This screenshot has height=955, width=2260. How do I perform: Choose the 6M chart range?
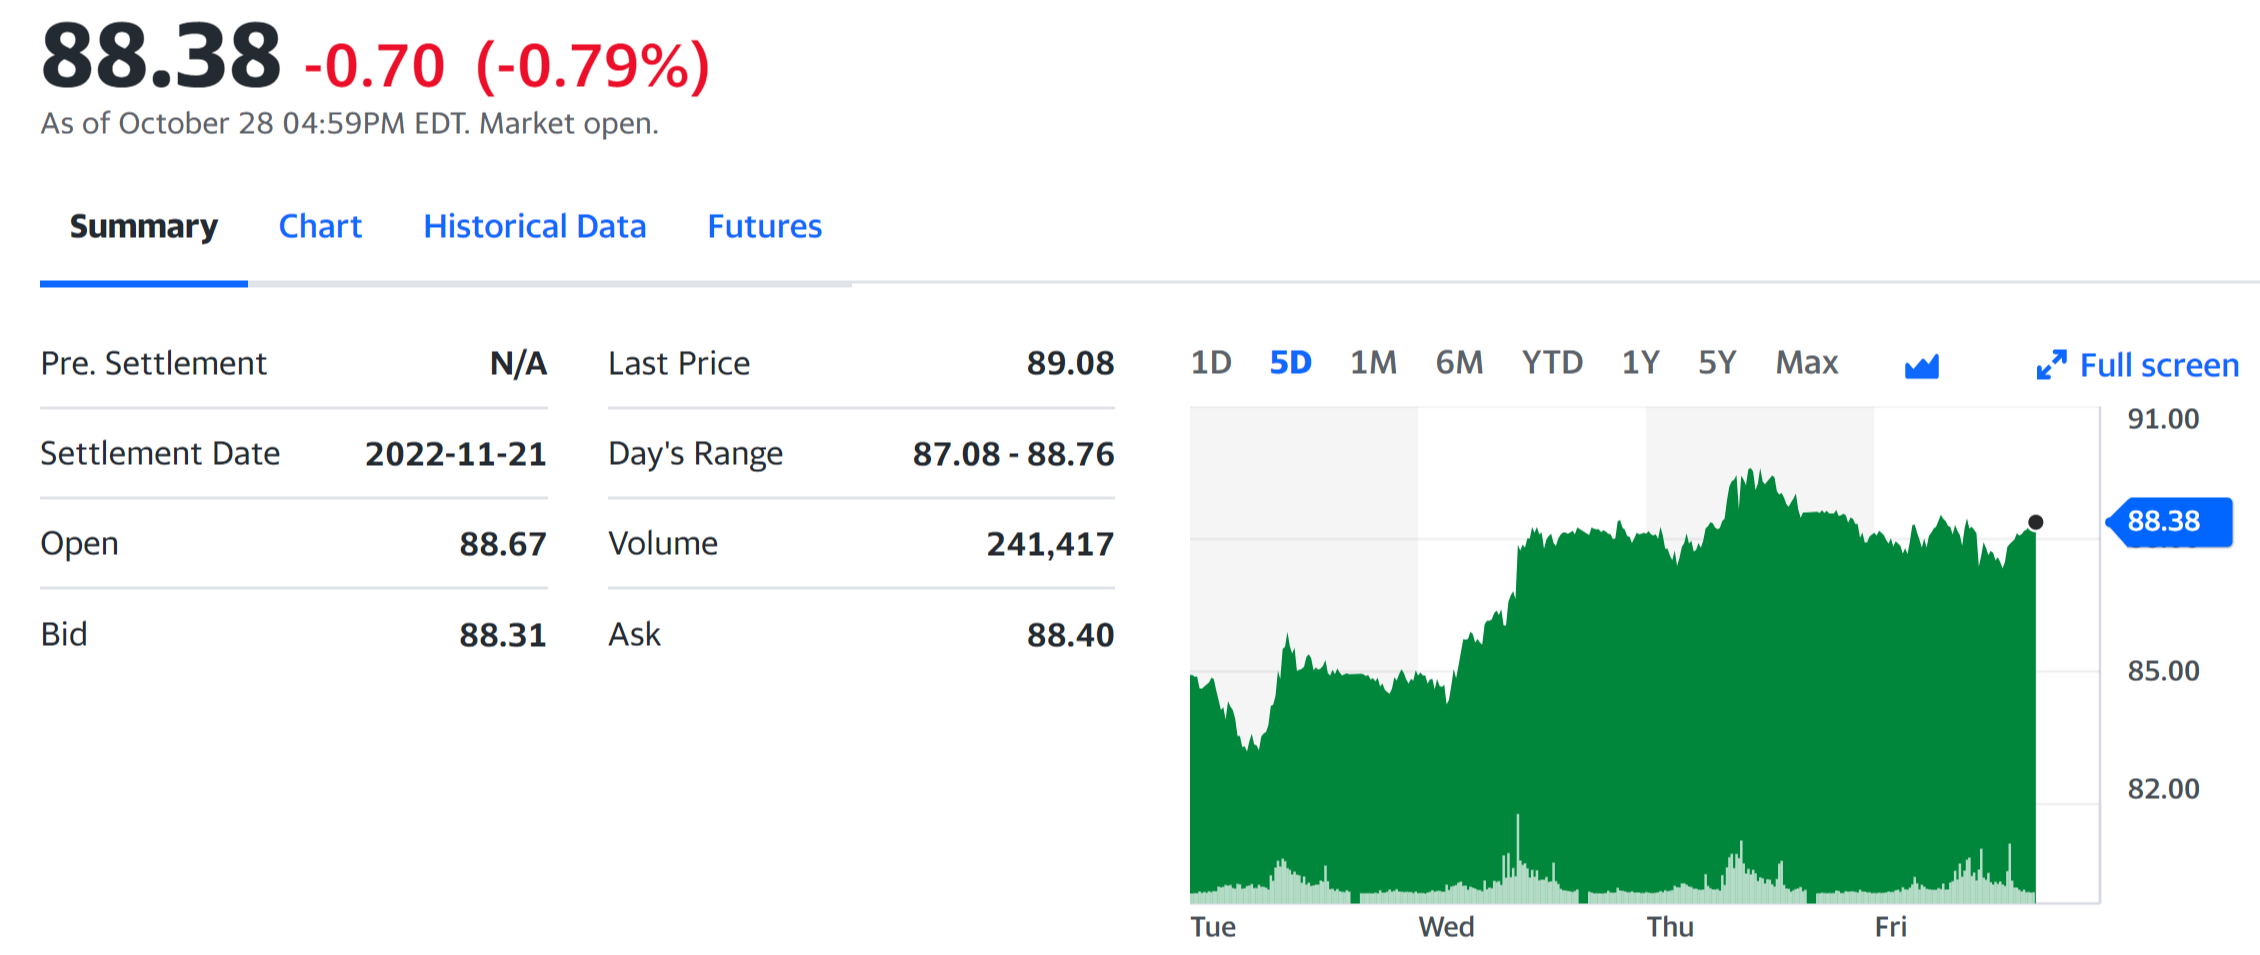(x=1460, y=363)
